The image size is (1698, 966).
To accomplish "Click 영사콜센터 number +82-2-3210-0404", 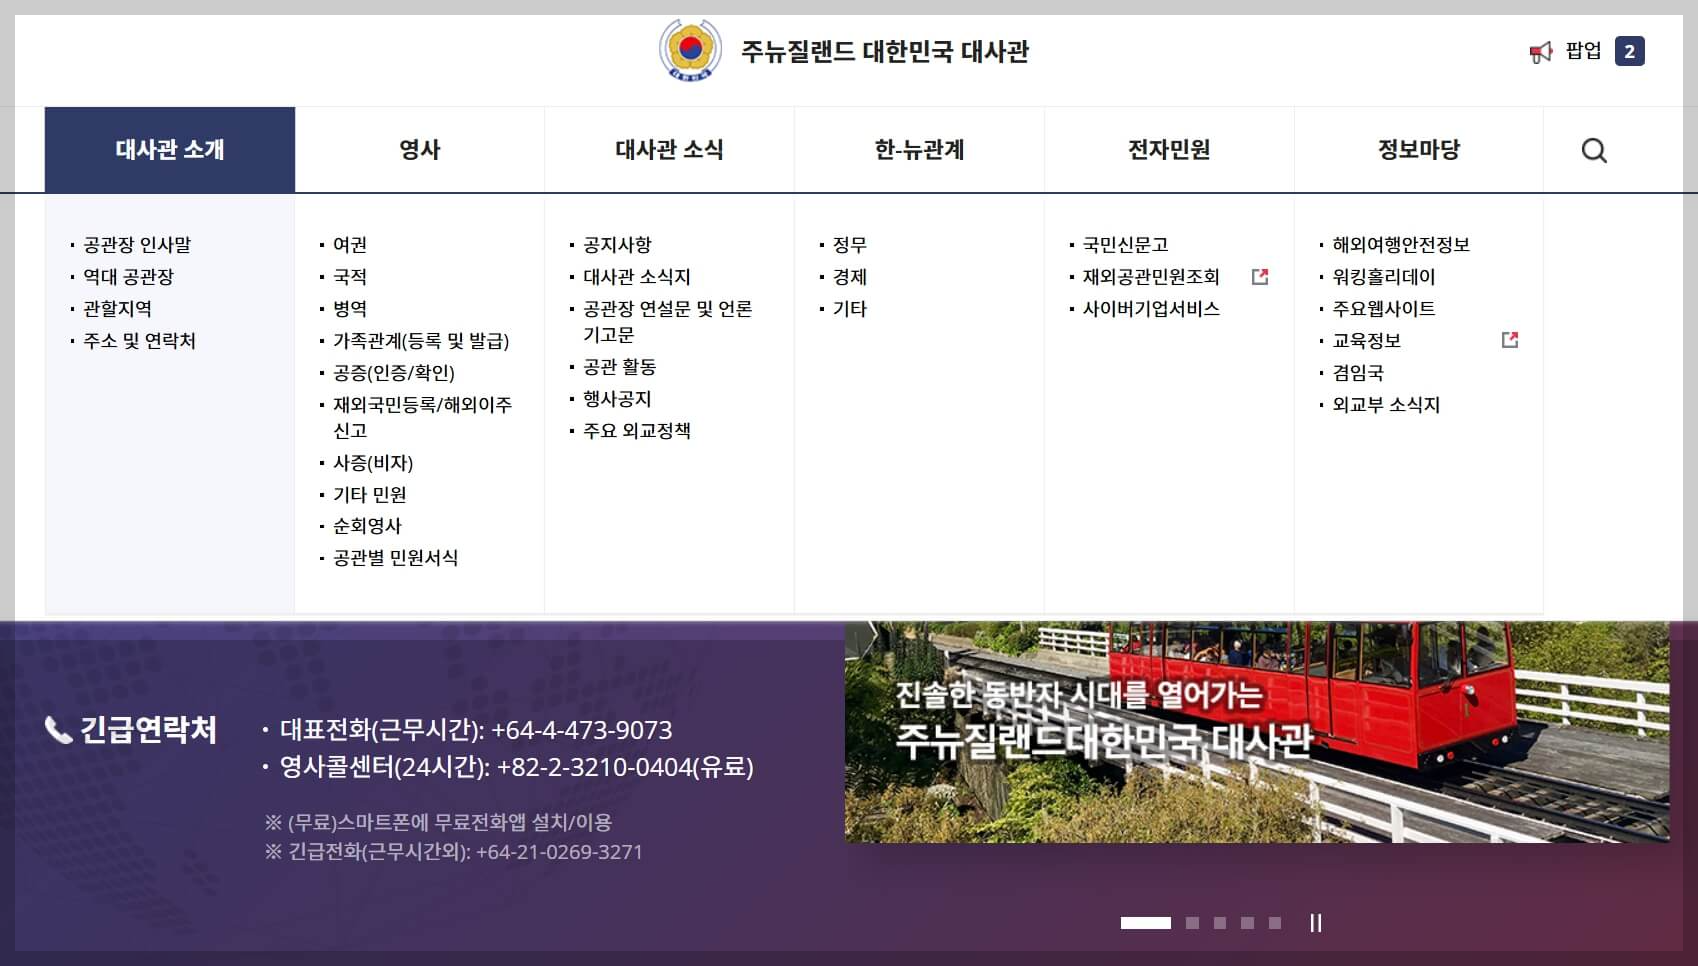I will (595, 767).
